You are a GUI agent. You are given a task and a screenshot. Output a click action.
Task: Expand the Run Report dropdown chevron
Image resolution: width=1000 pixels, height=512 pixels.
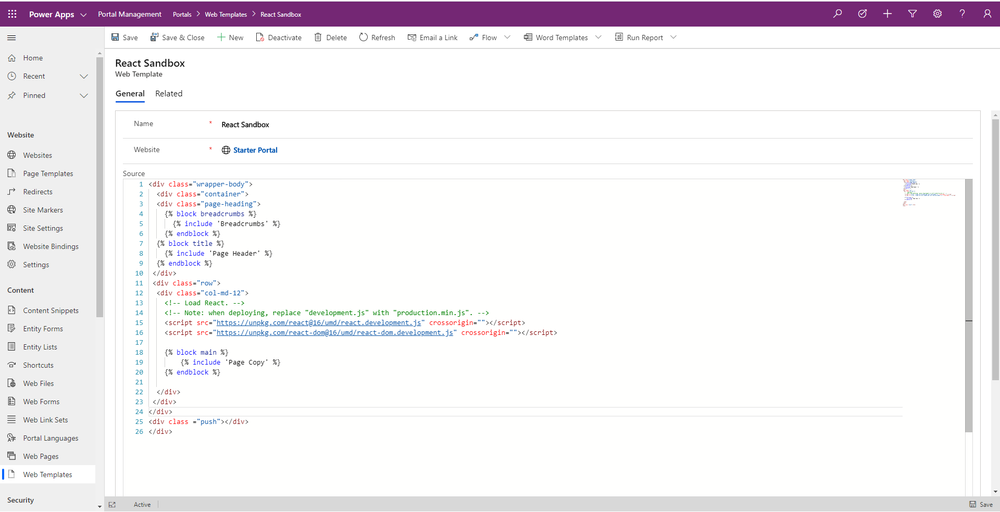point(673,38)
